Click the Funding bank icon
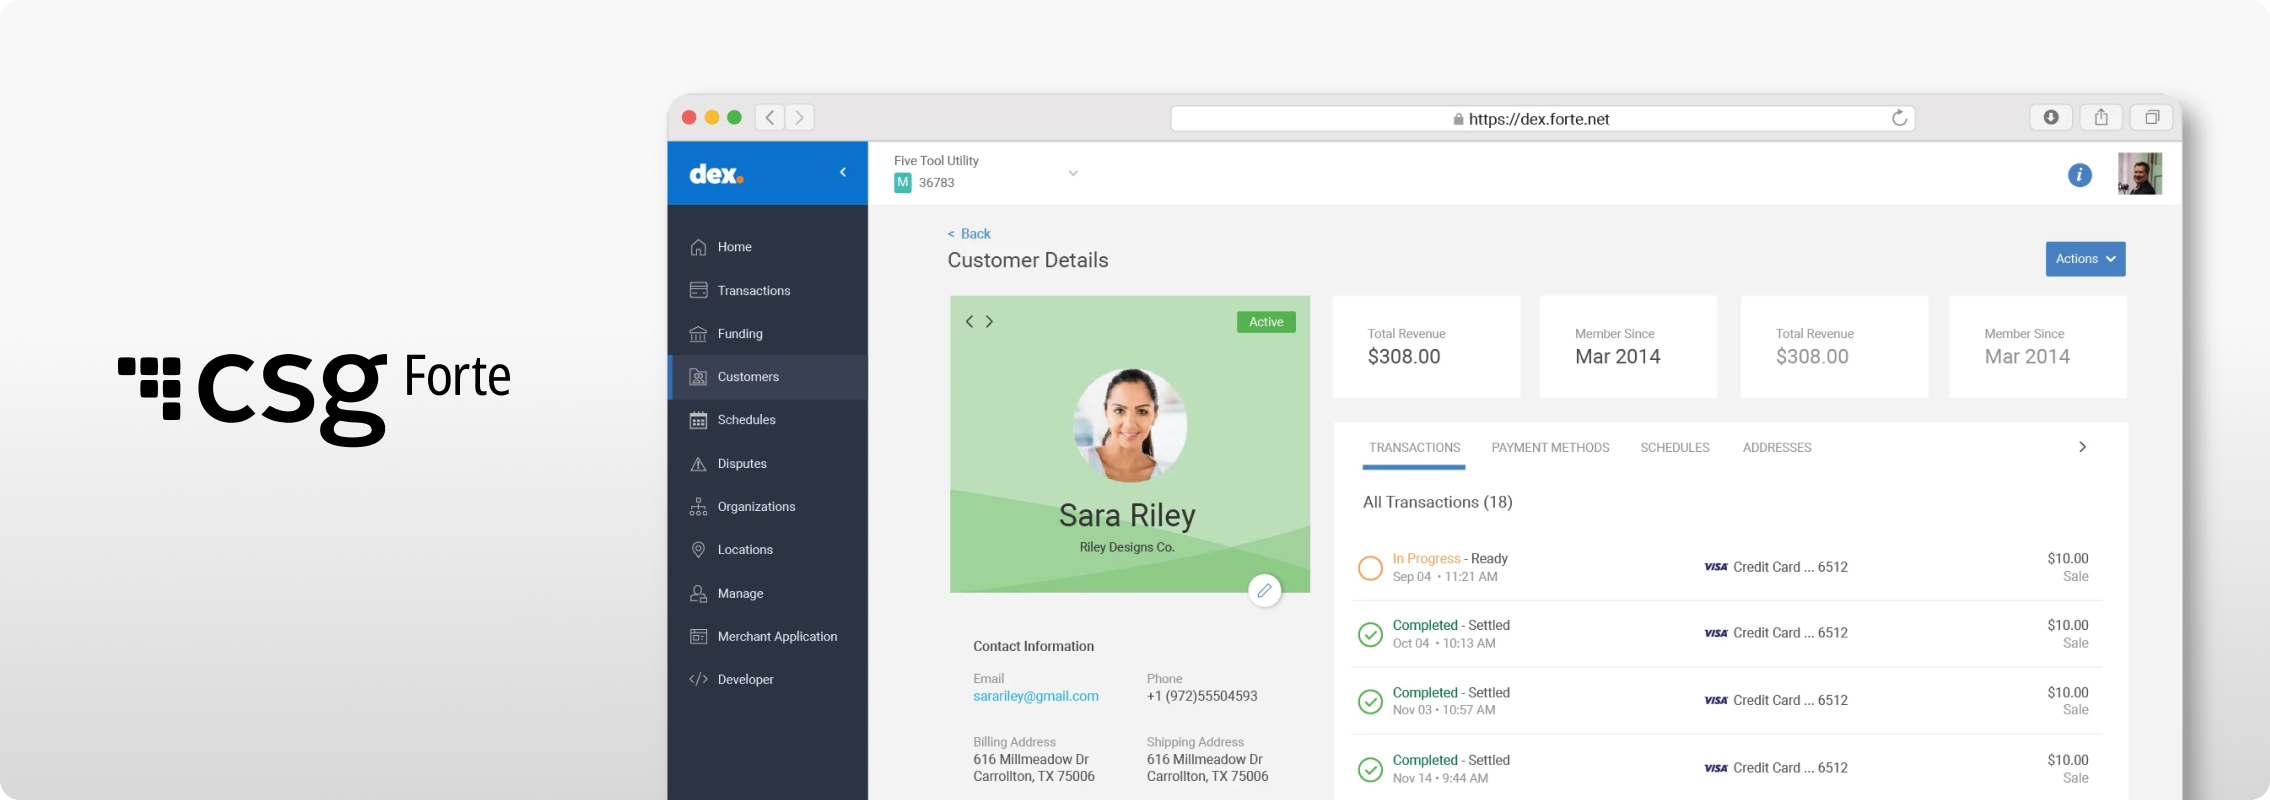2270x800 pixels. [x=699, y=334]
